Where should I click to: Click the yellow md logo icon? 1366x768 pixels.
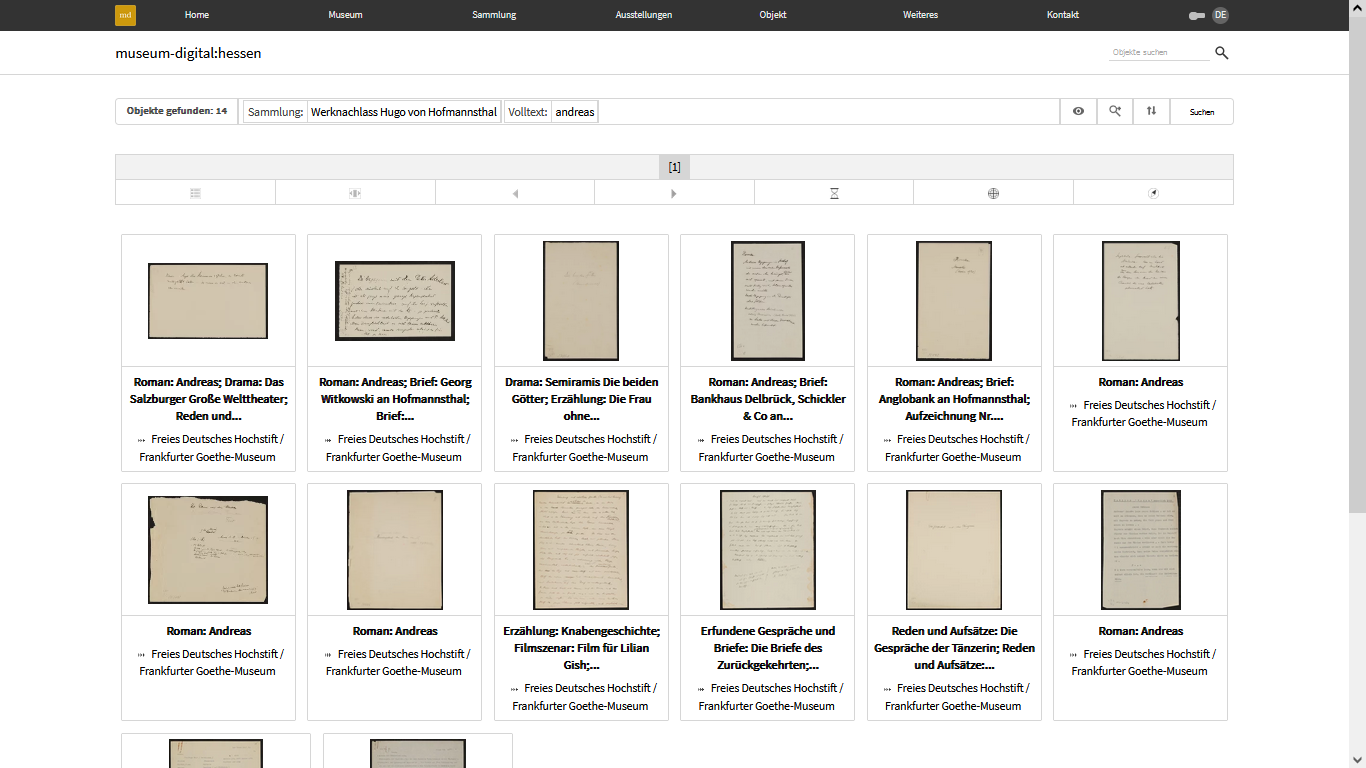pyautogui.click(x=125, y=15)
